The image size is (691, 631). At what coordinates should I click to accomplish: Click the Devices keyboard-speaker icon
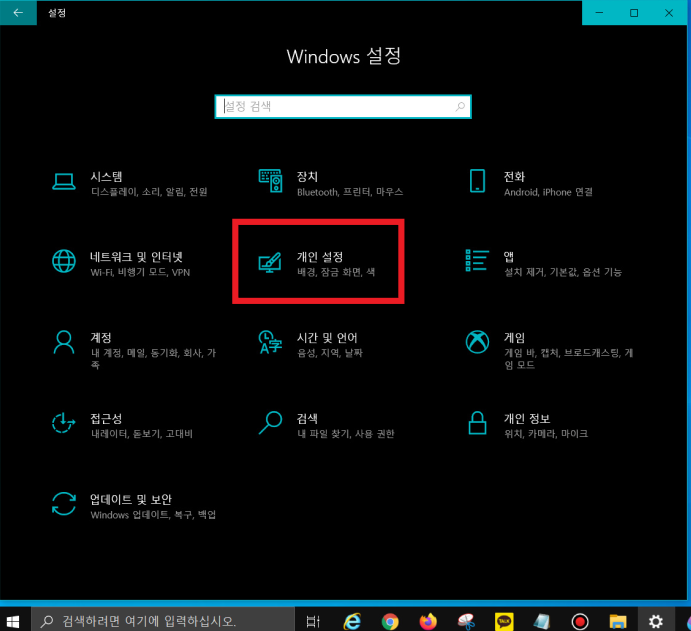tap(270, 181)
